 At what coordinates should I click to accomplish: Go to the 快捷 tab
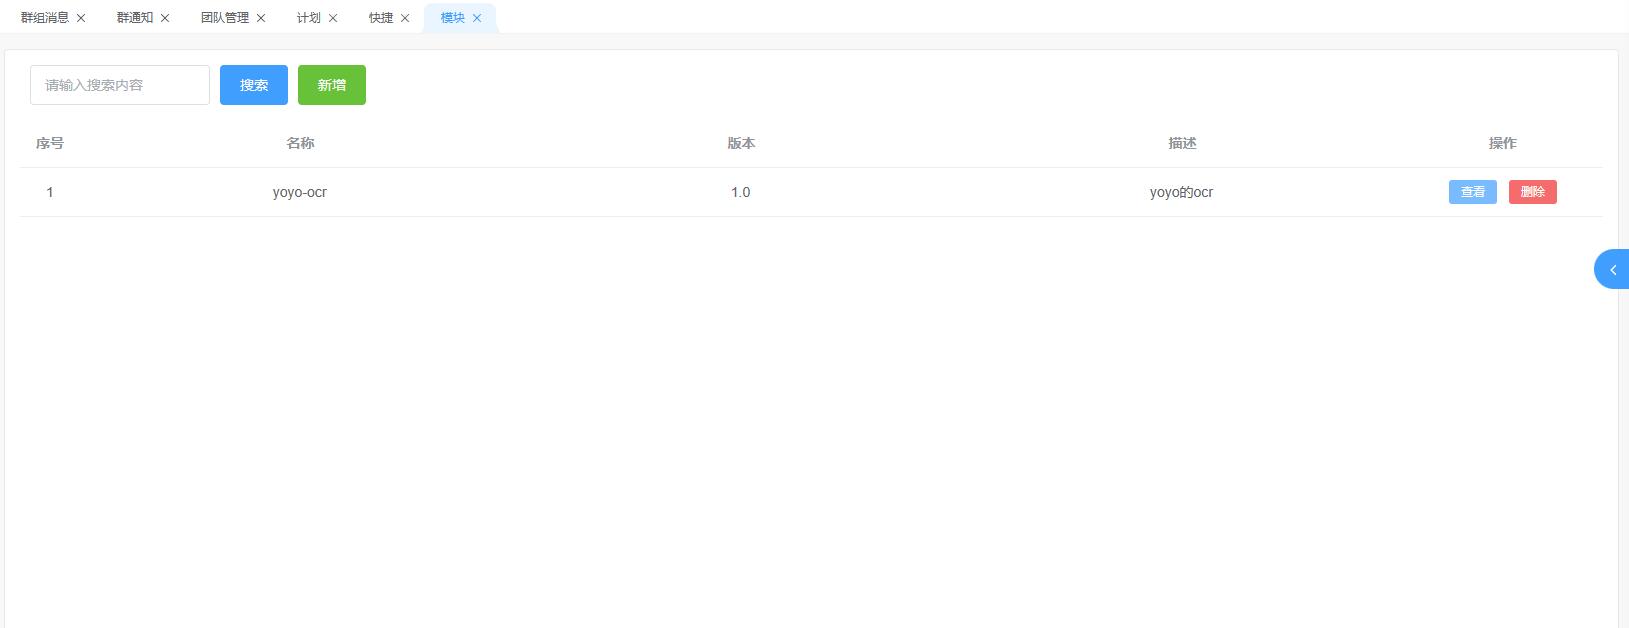(381, 18)
